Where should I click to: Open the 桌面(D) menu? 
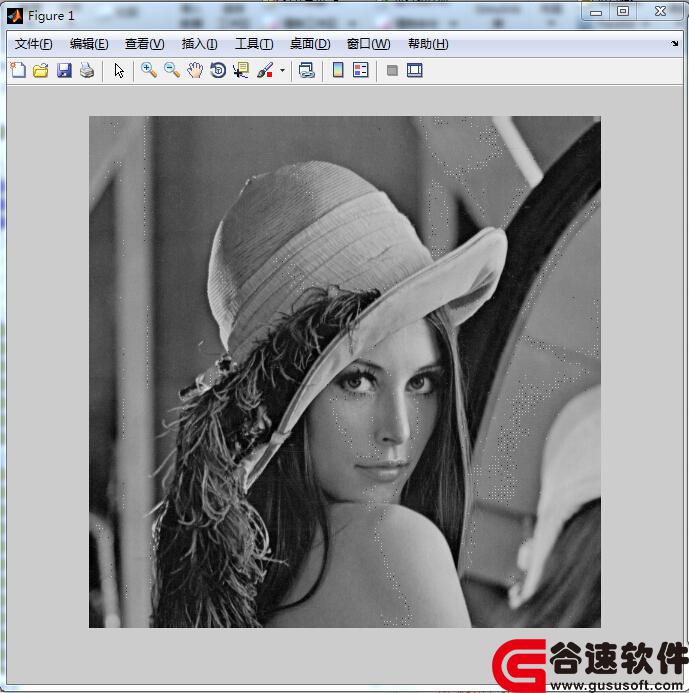tap(310, 44)
